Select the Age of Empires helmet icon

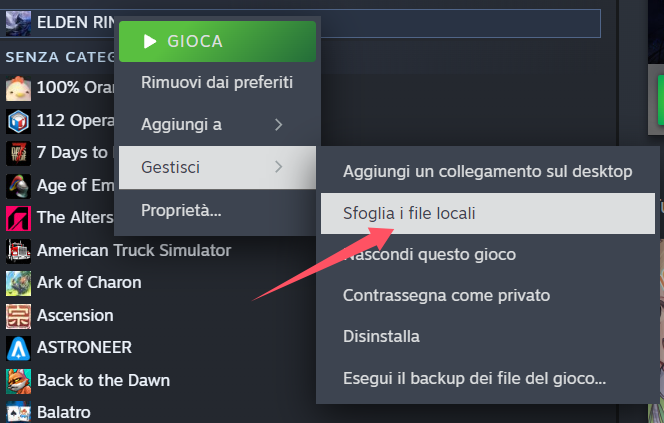coord(18,186)
